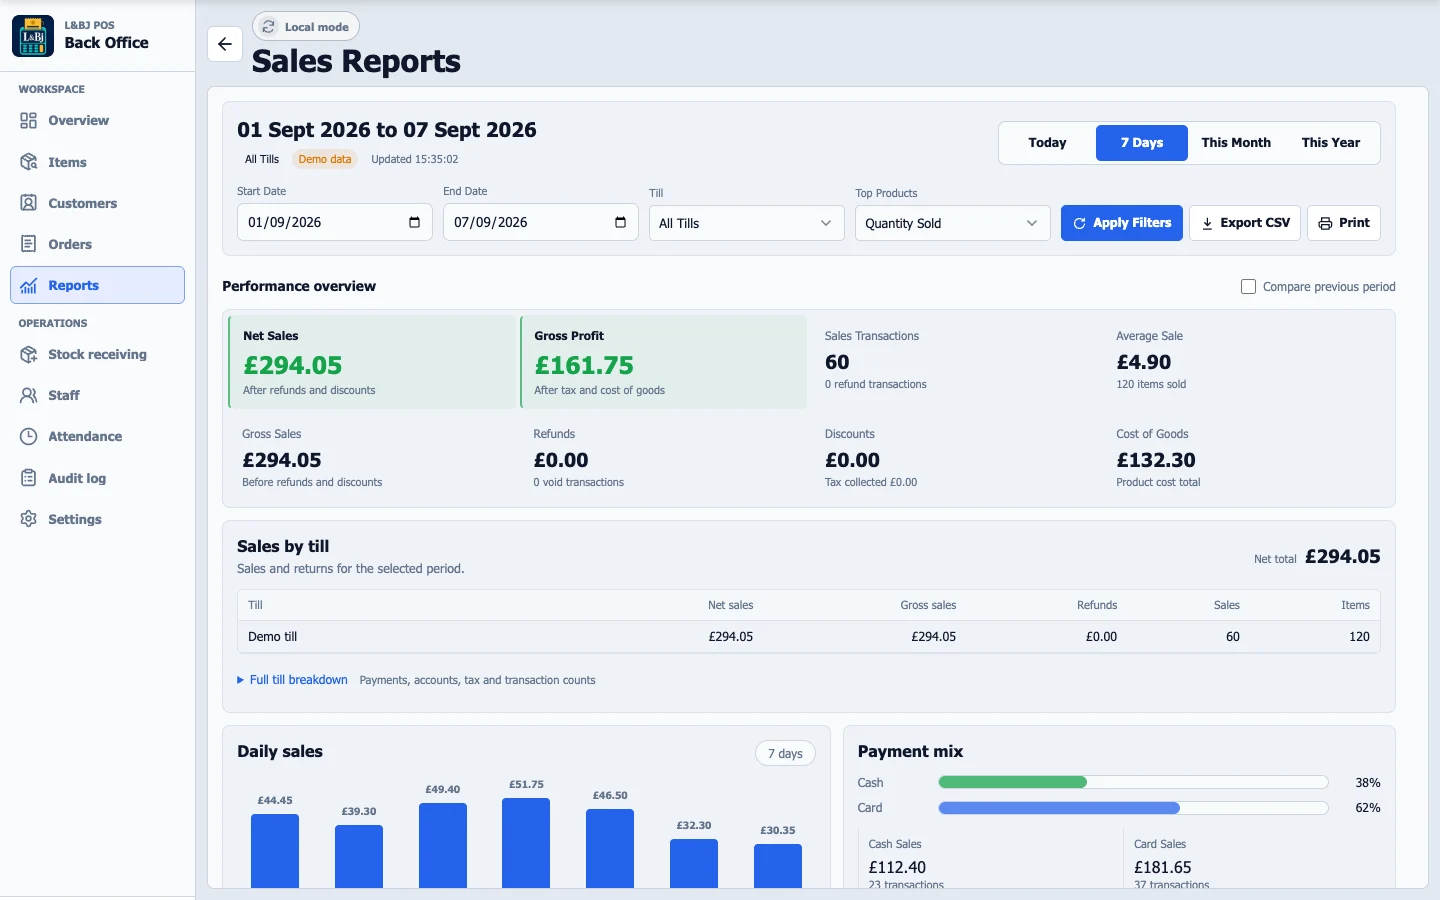
Task: Click the Average Sale £4.90 value
Action: (x=1143, y=362)
